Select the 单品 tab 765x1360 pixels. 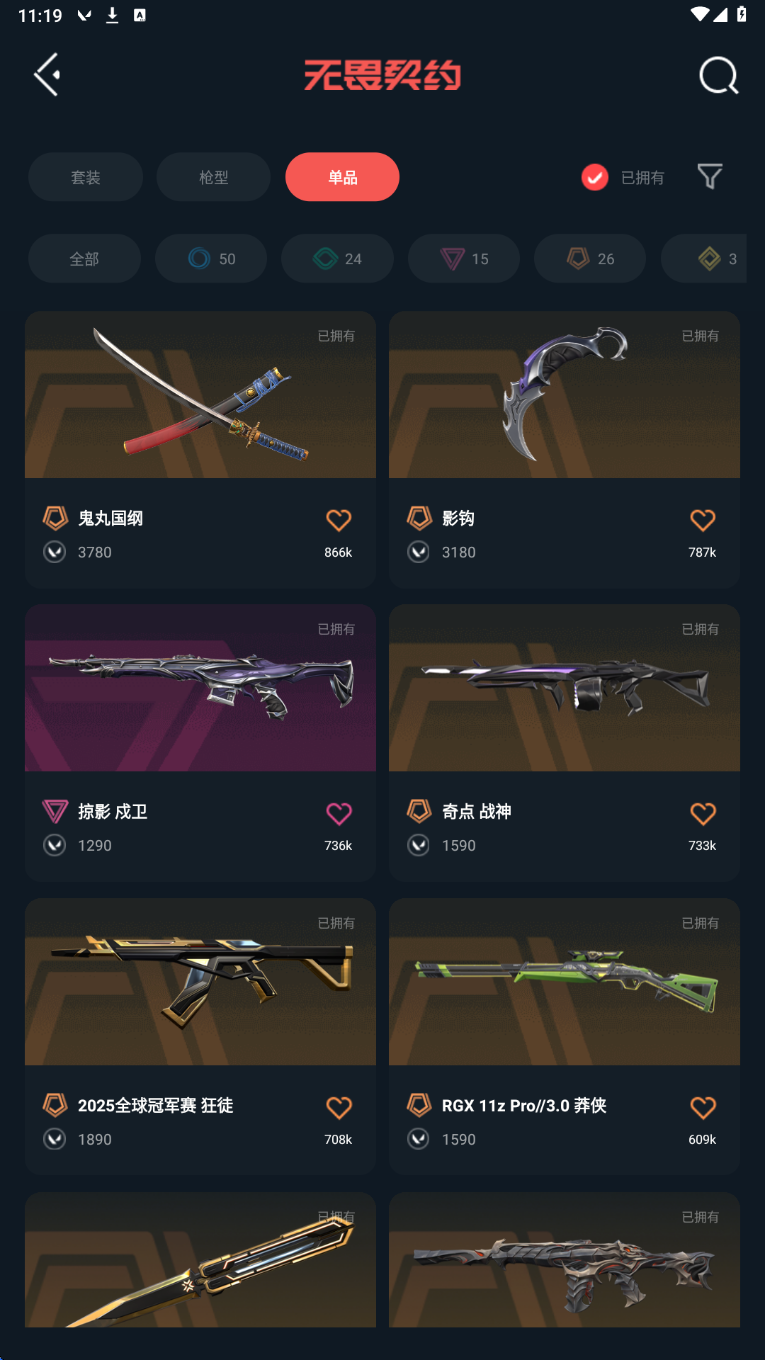tap(342, 177)
